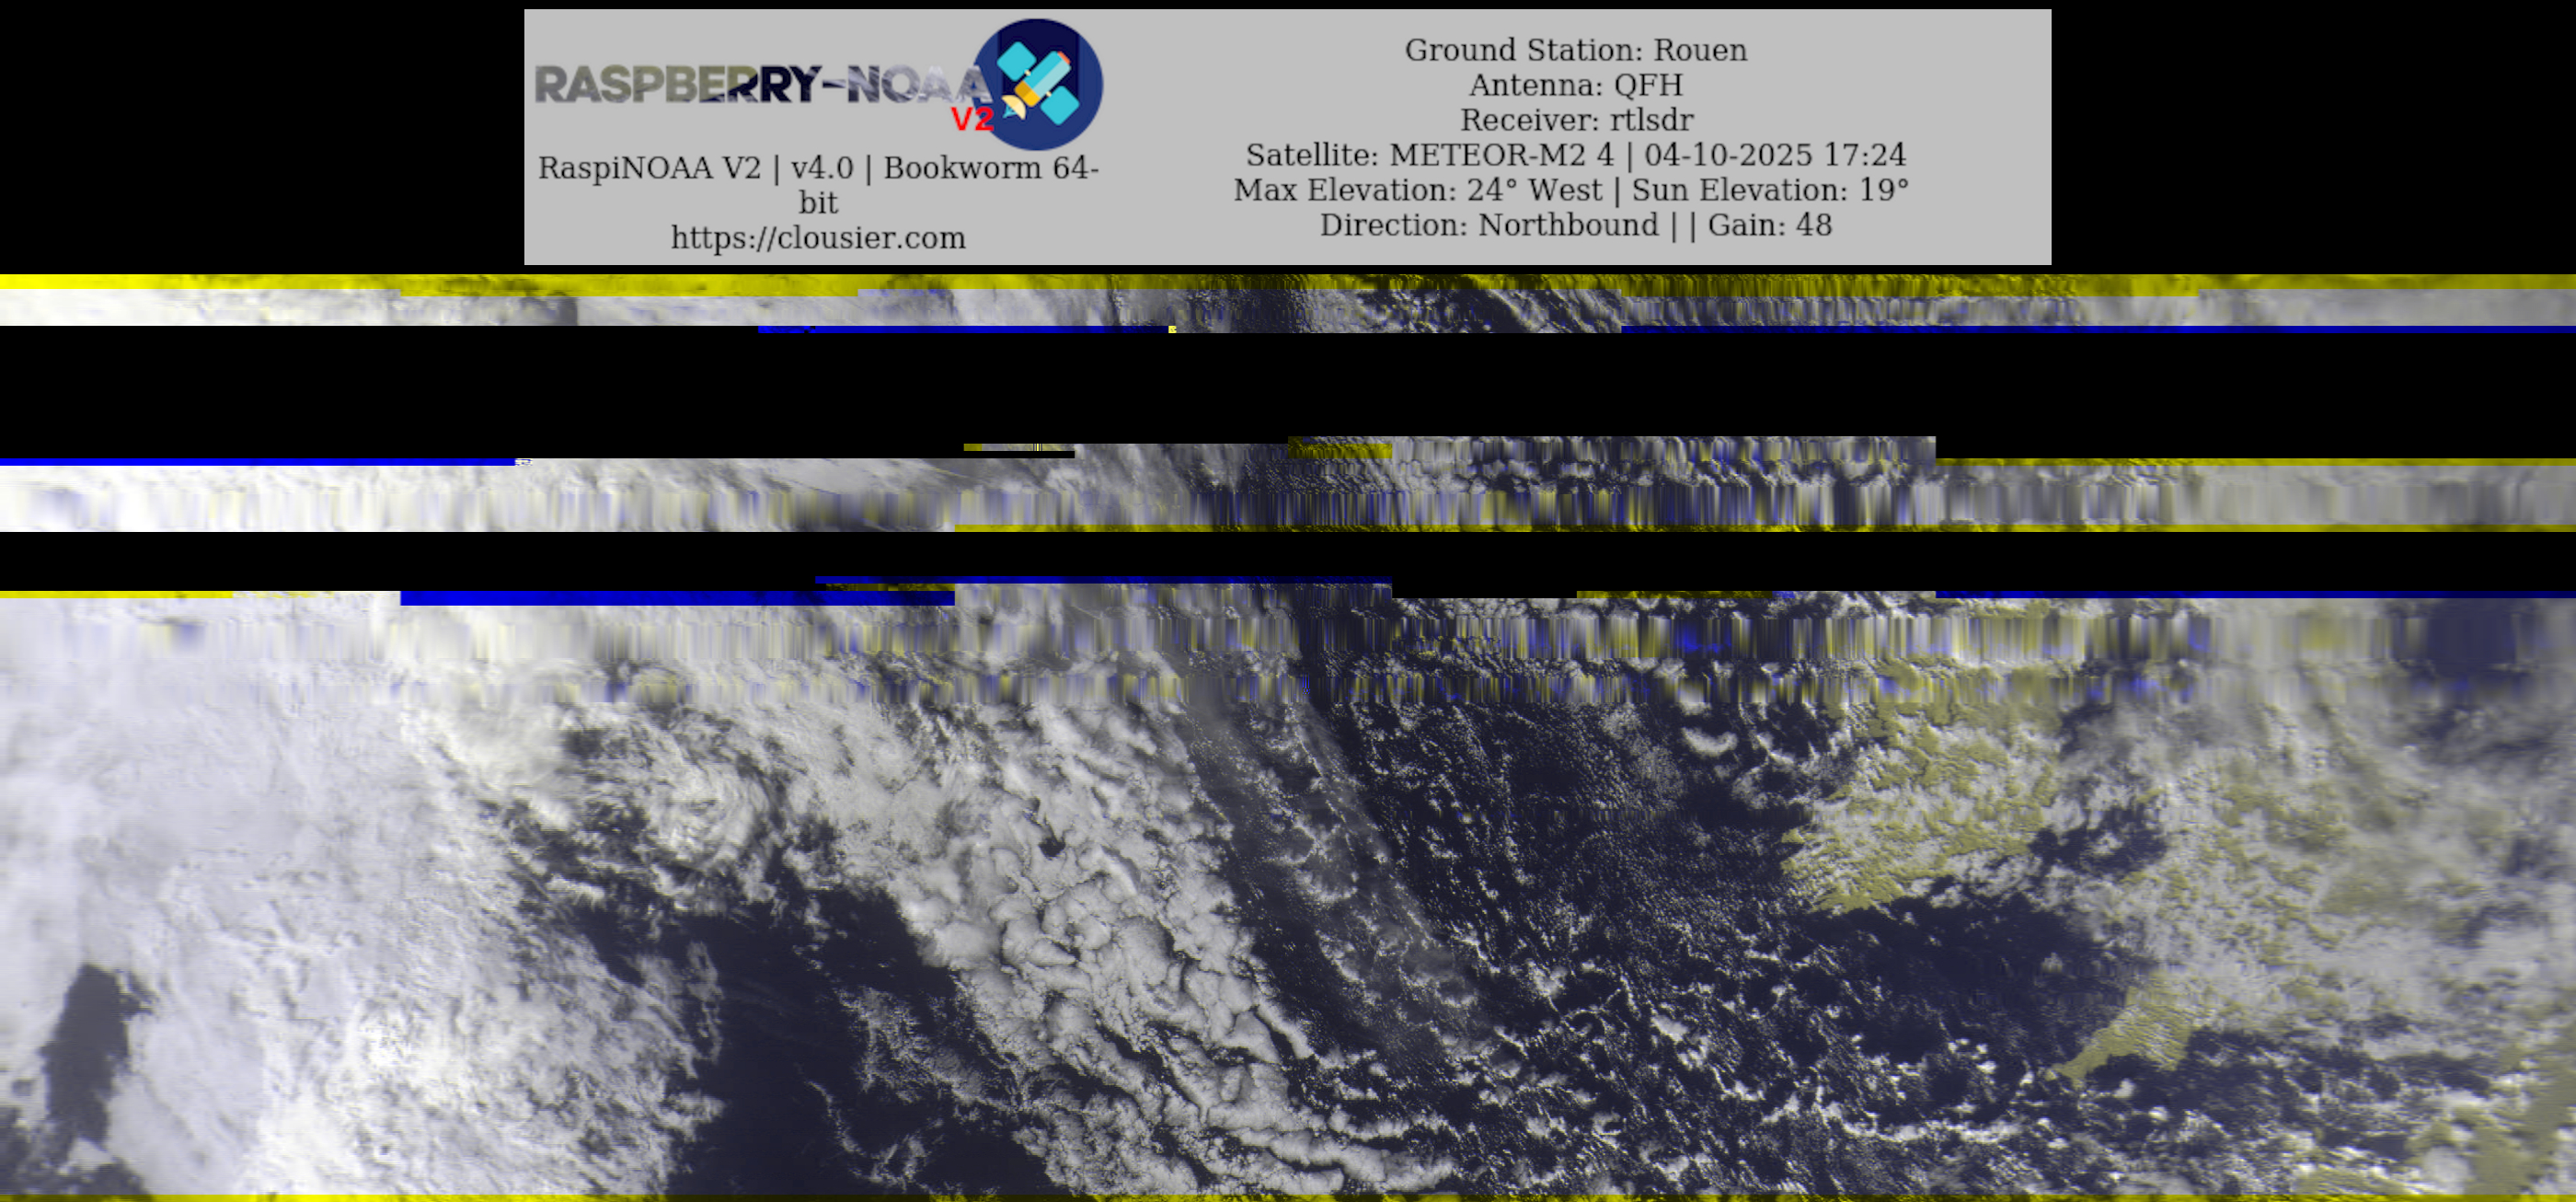Select the Ground Station: Rouen line

pyautogui.click(x=1575, y=50)
